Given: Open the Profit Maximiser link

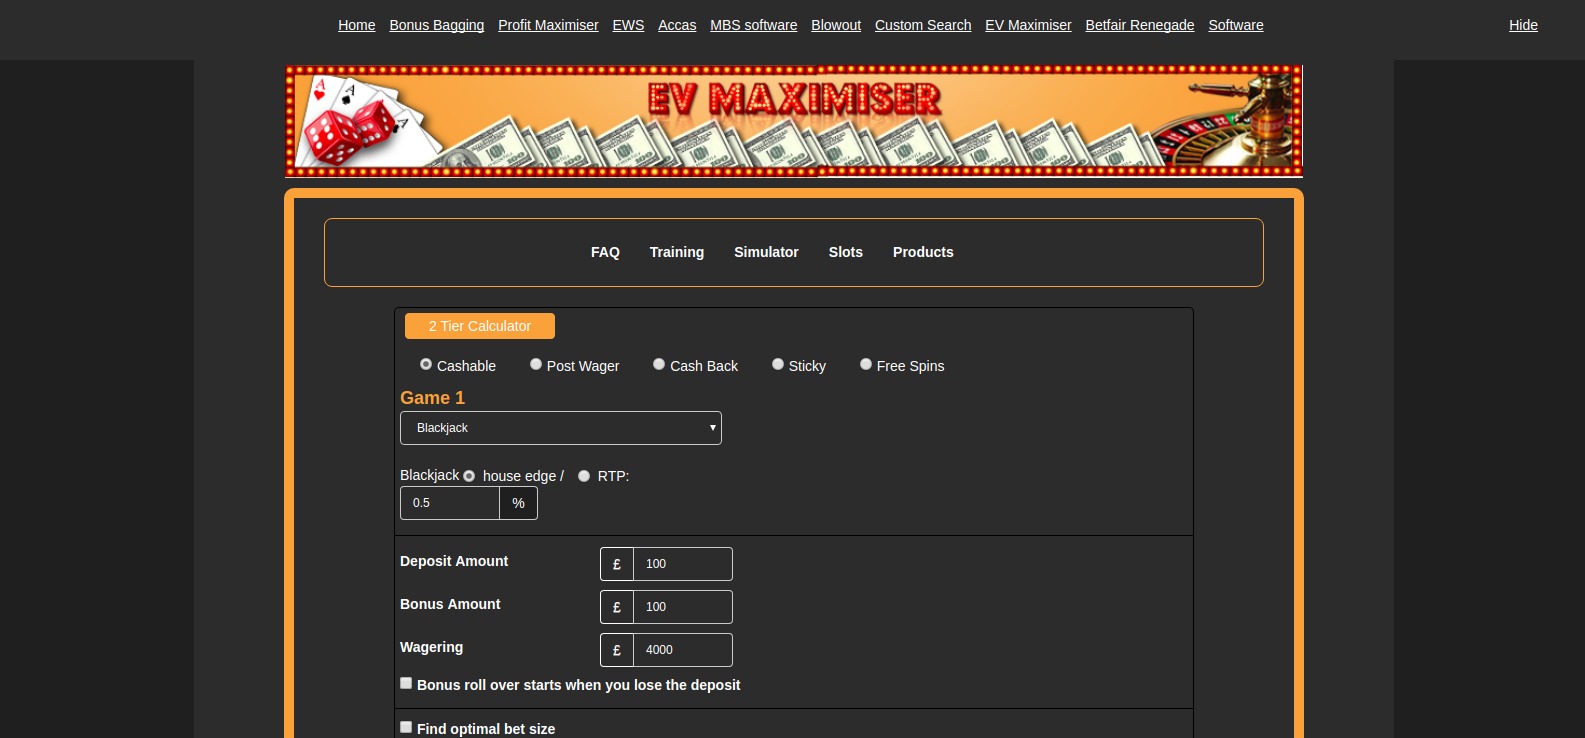Looking at the screenshot, I should (x=548, y=25).
